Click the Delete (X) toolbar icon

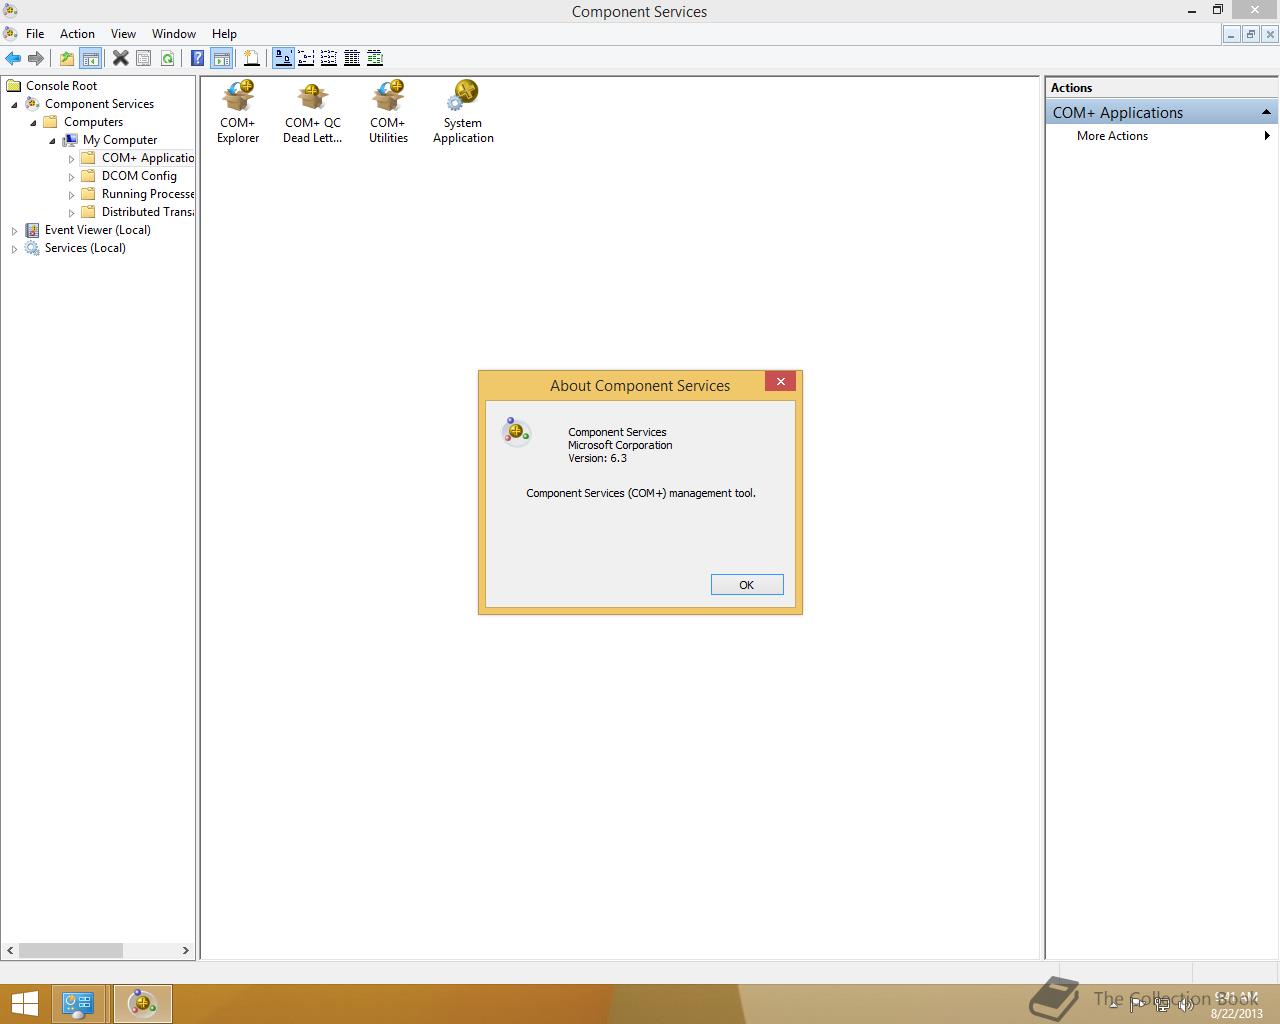coord(120,58)
